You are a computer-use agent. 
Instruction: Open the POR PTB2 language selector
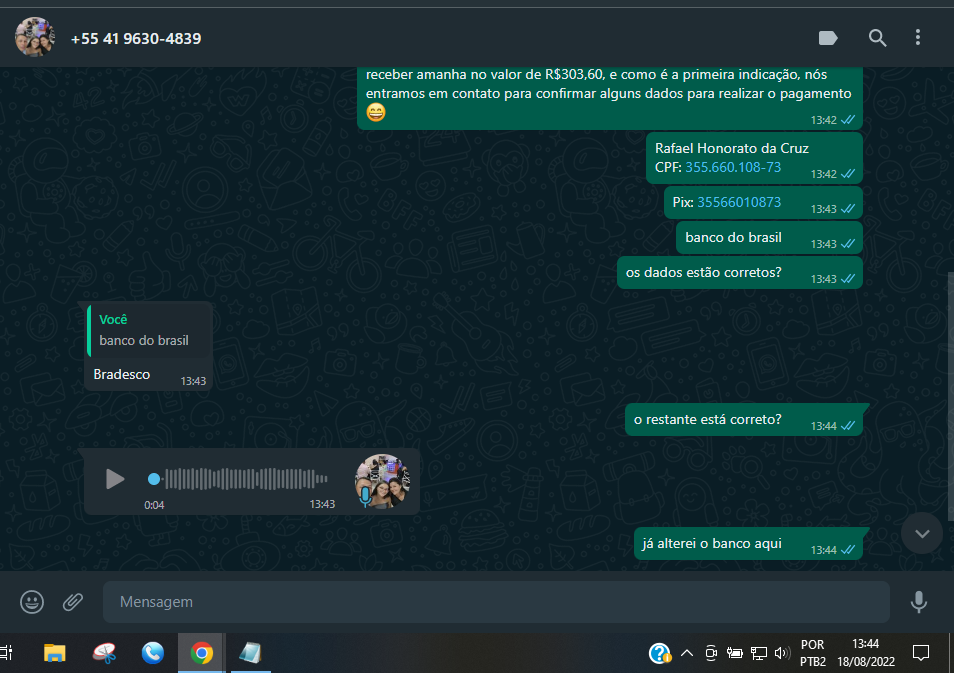813,653
